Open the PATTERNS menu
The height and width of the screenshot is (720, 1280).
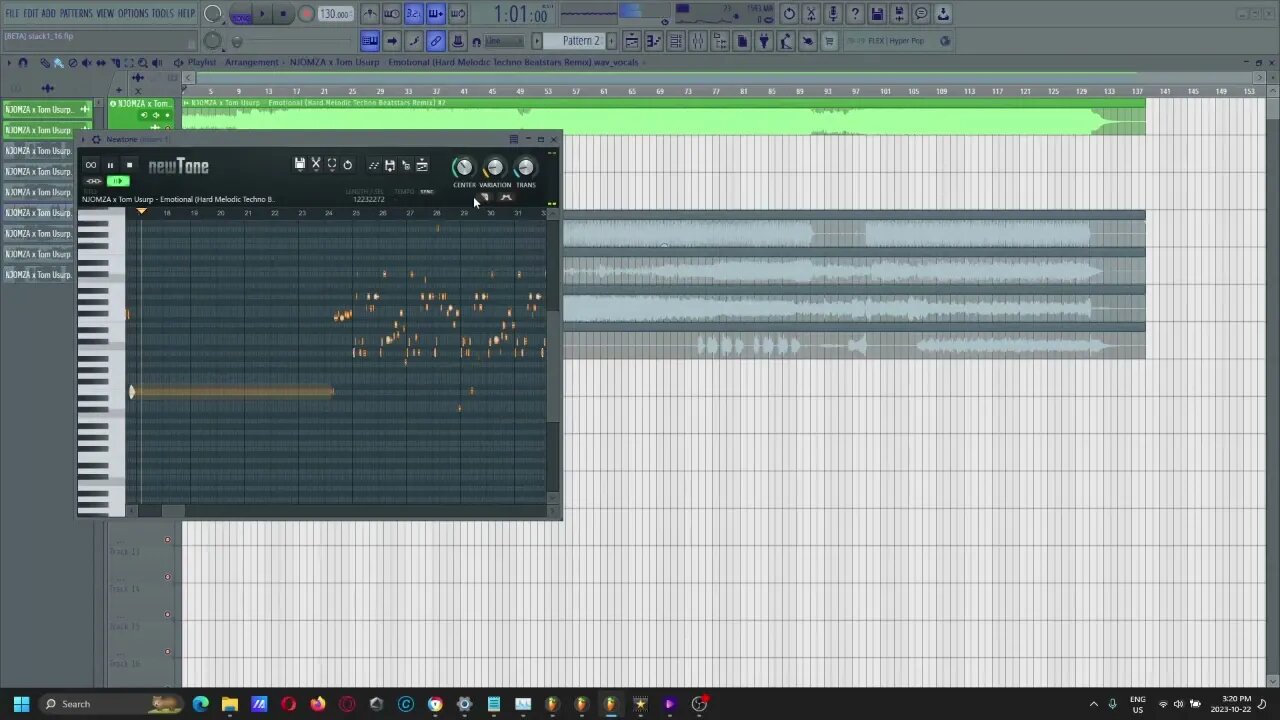click(x=76, y=13)
